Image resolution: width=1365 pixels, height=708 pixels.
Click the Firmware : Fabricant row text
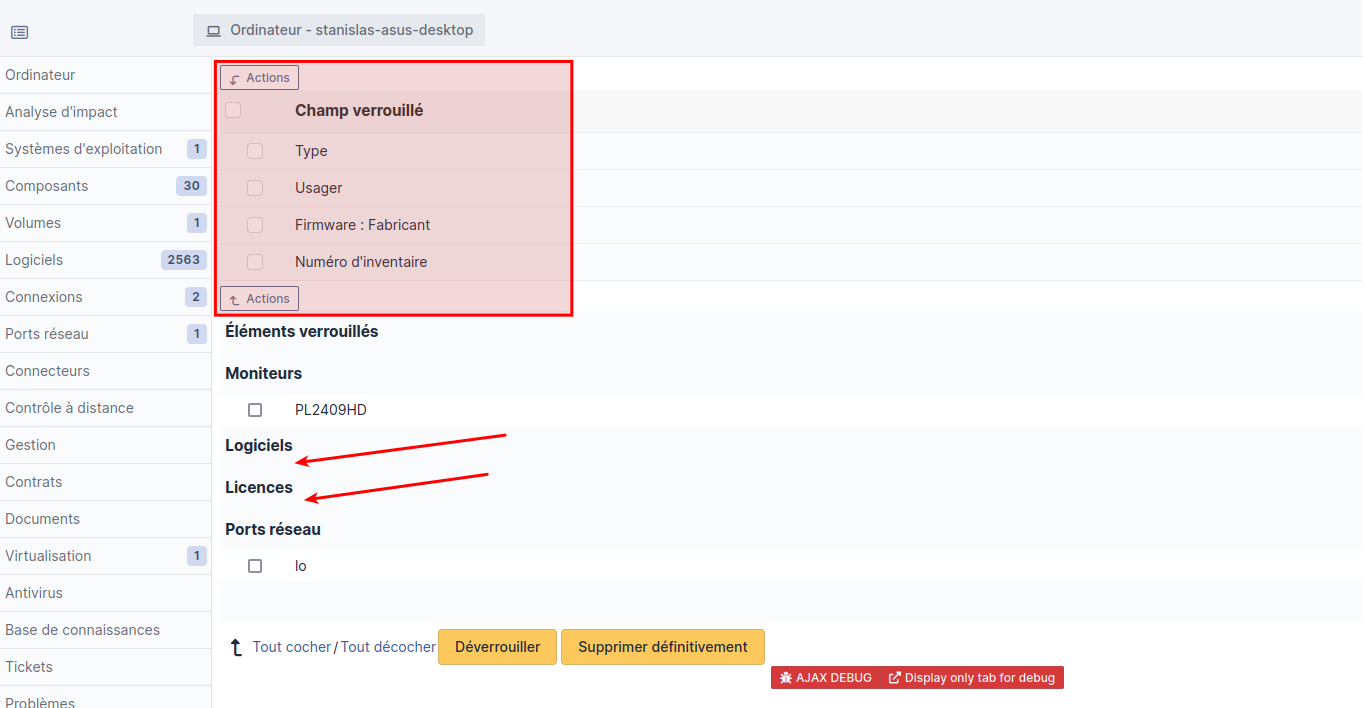point(363,225)
